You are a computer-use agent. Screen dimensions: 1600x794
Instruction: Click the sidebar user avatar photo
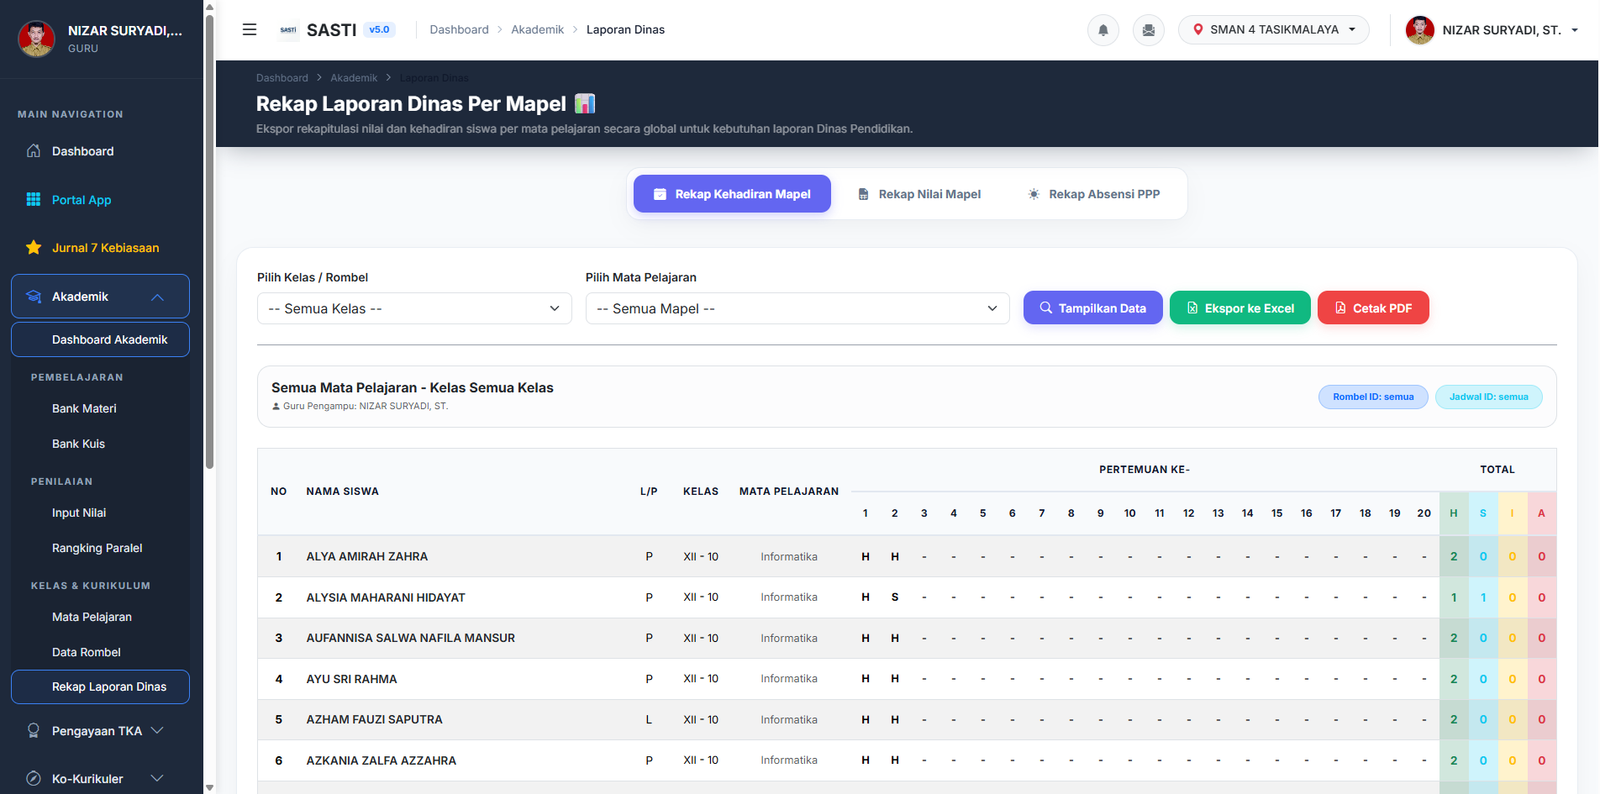[x=37, y=39]
